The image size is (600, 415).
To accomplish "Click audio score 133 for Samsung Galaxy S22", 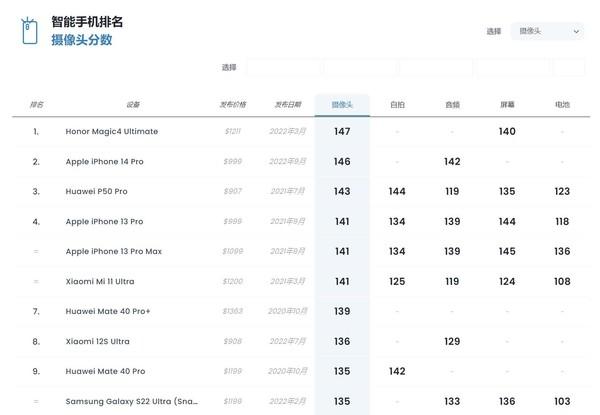I will (452, 401).
